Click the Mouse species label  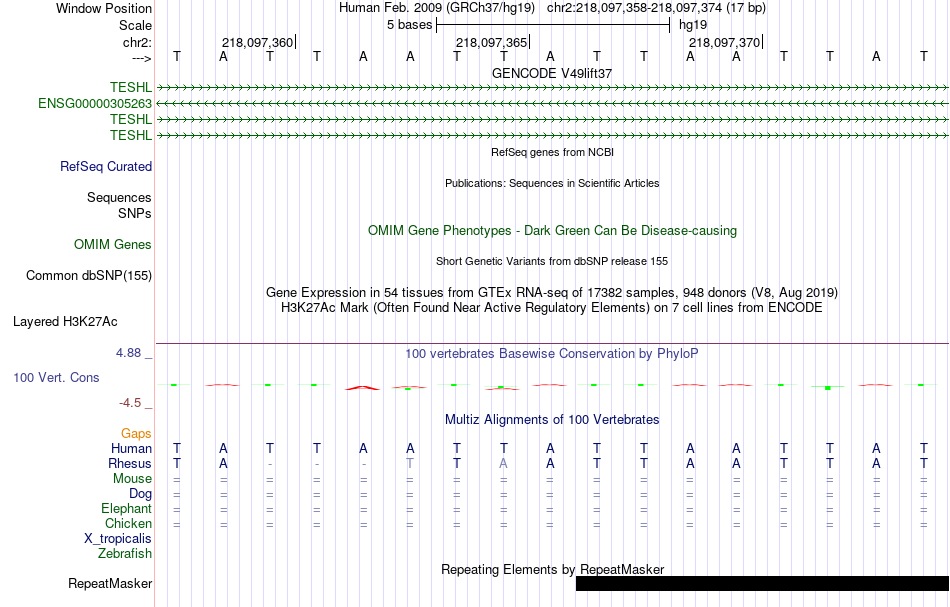point(132,479)
